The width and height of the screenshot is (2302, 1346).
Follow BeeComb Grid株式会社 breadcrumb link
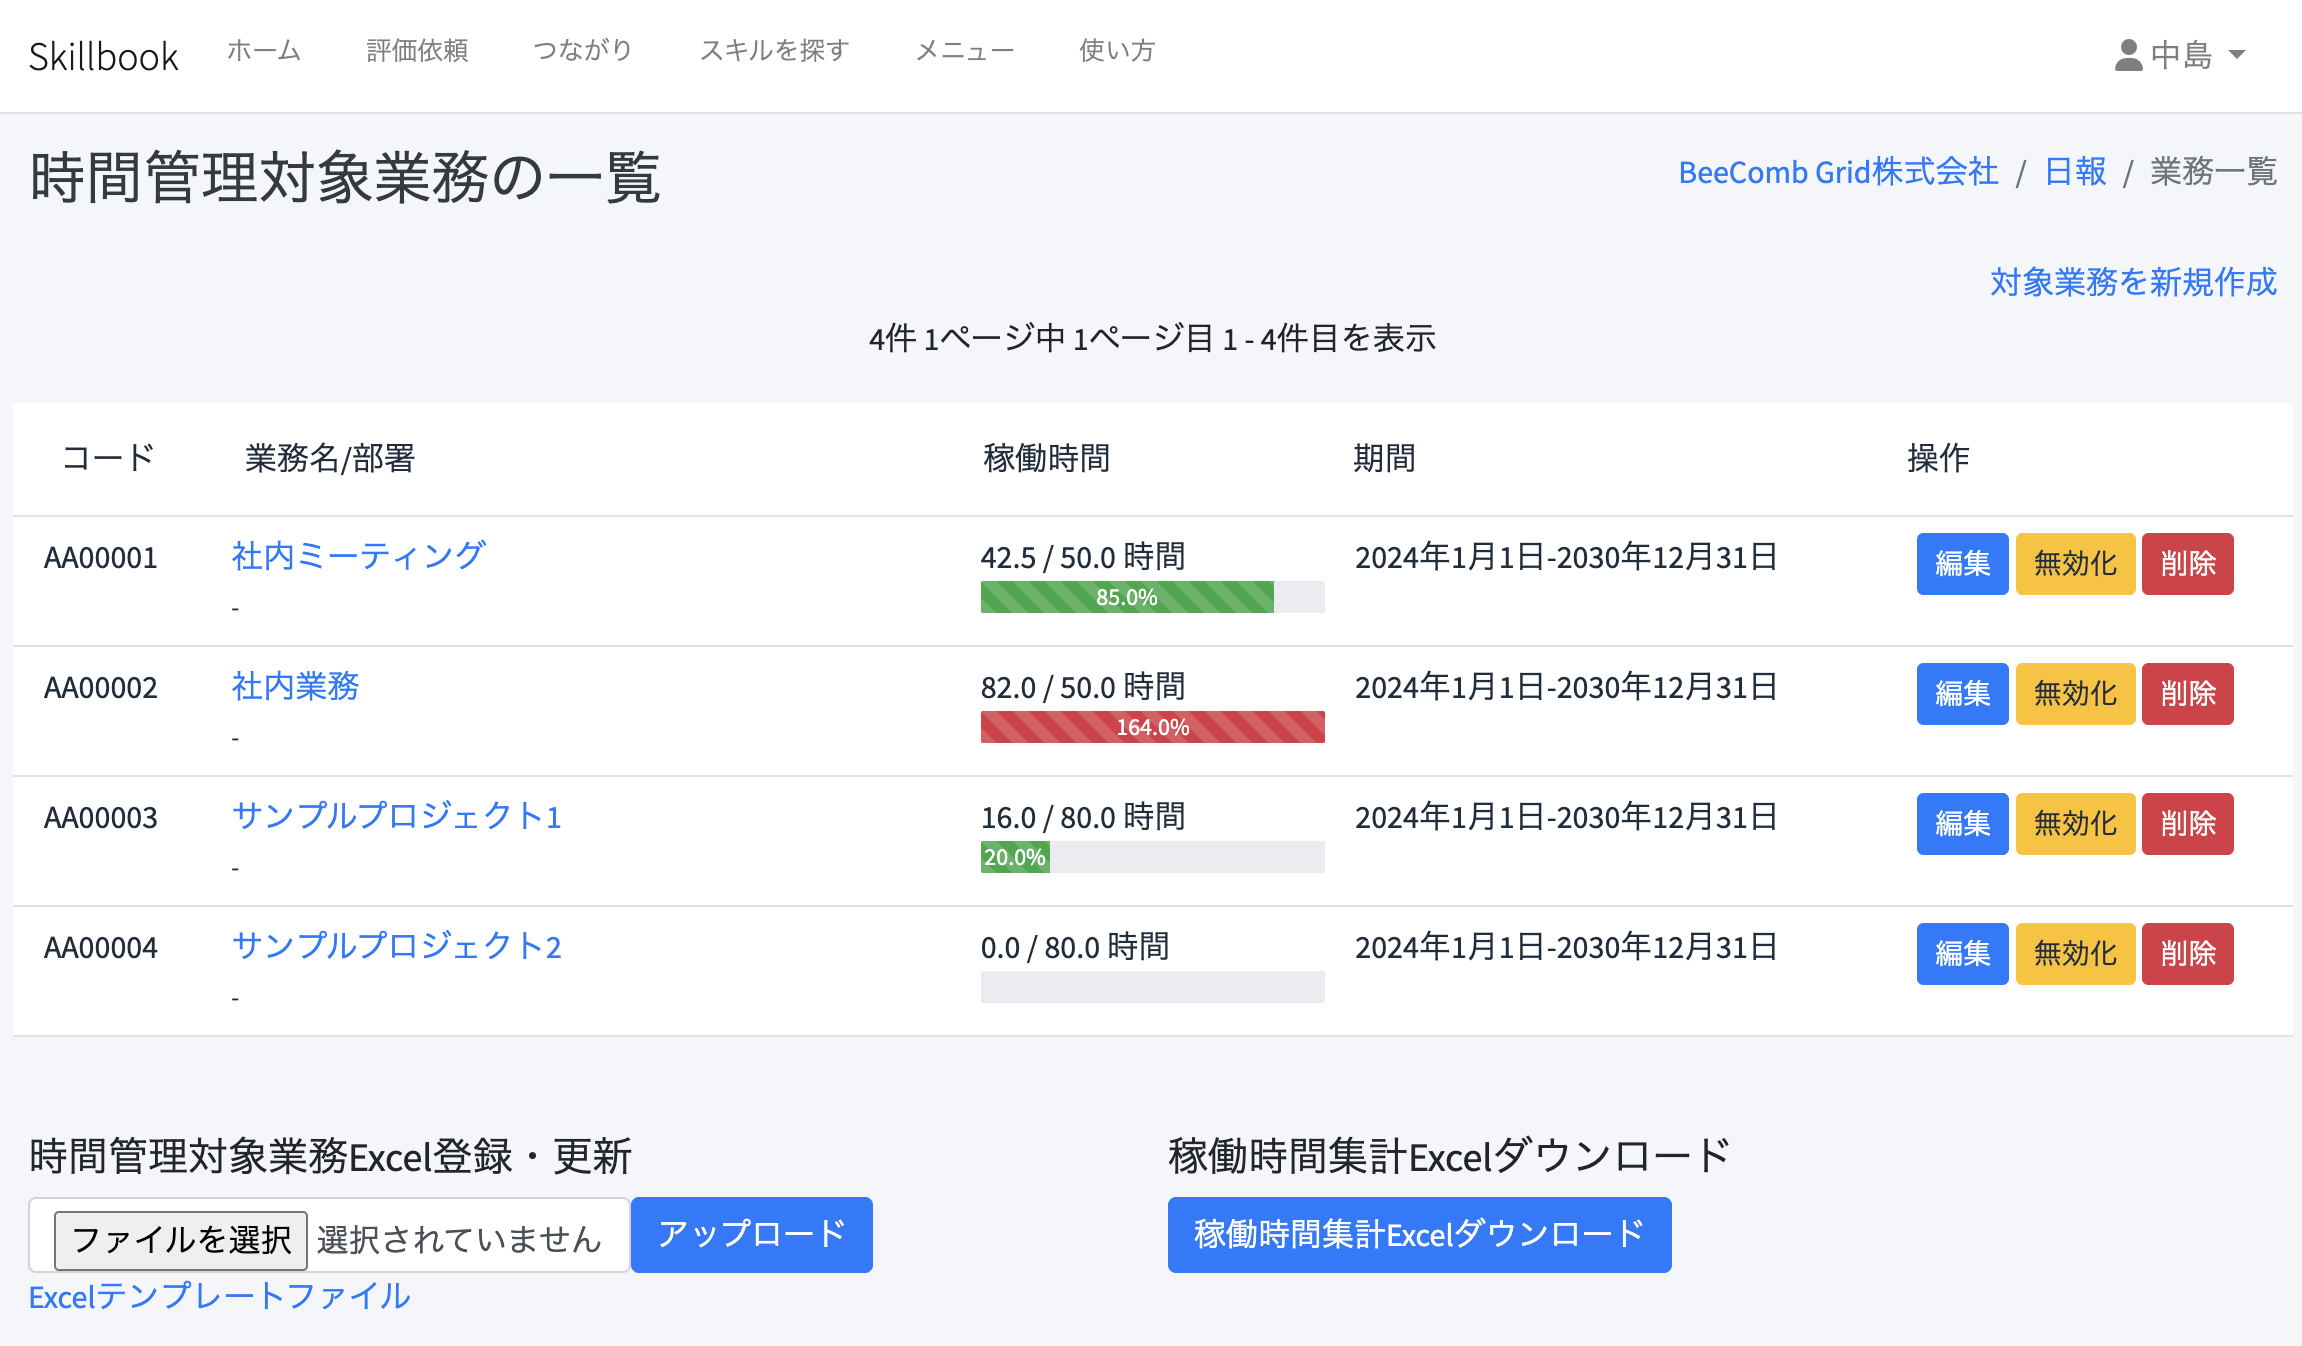[x=1838, y=172]
